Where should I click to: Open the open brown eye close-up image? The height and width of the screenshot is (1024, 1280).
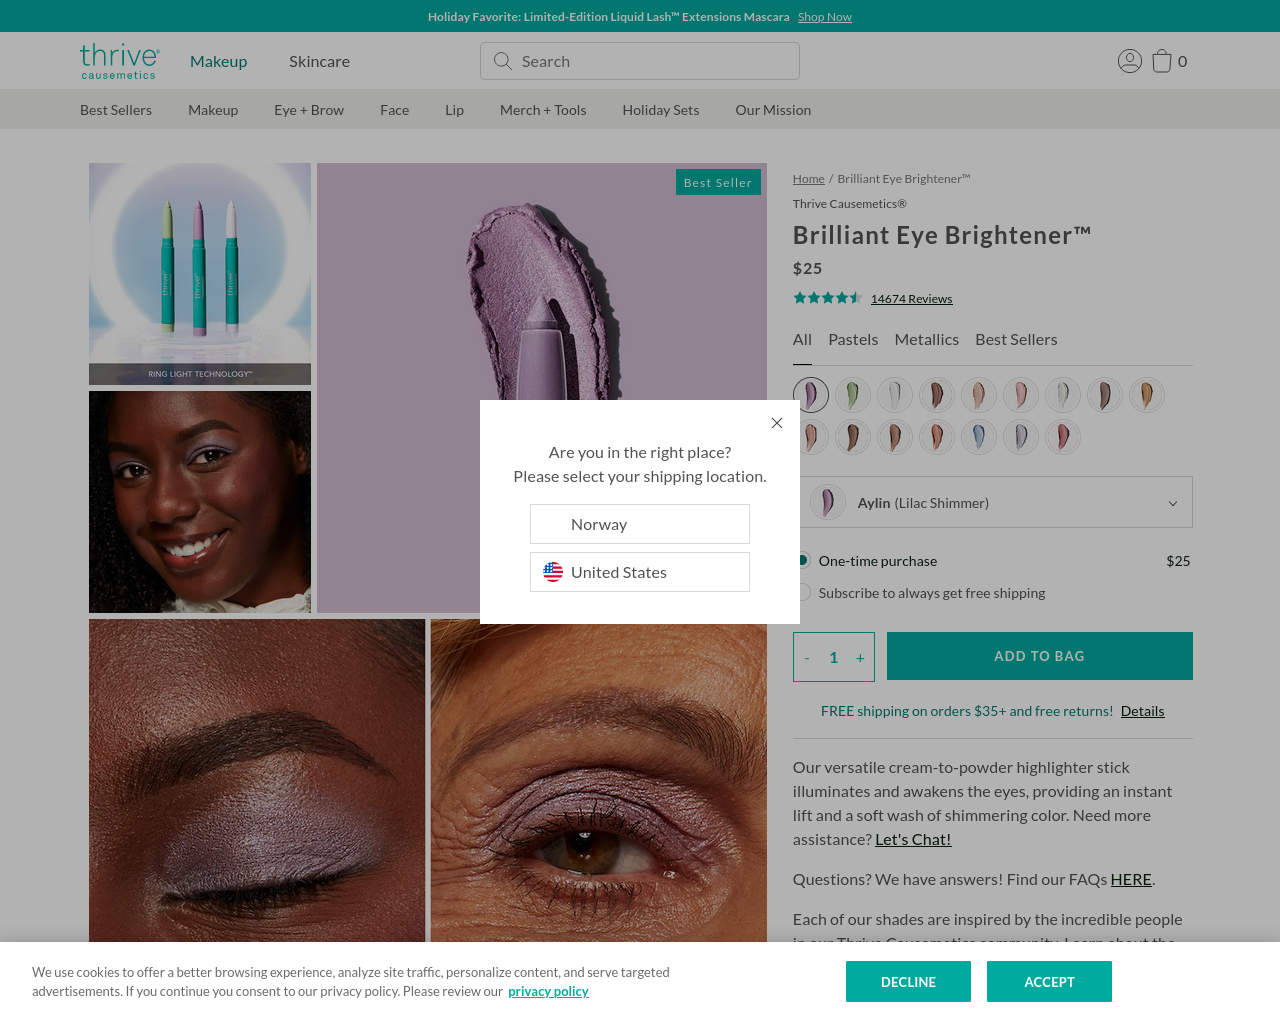click(x=599, y=780)
